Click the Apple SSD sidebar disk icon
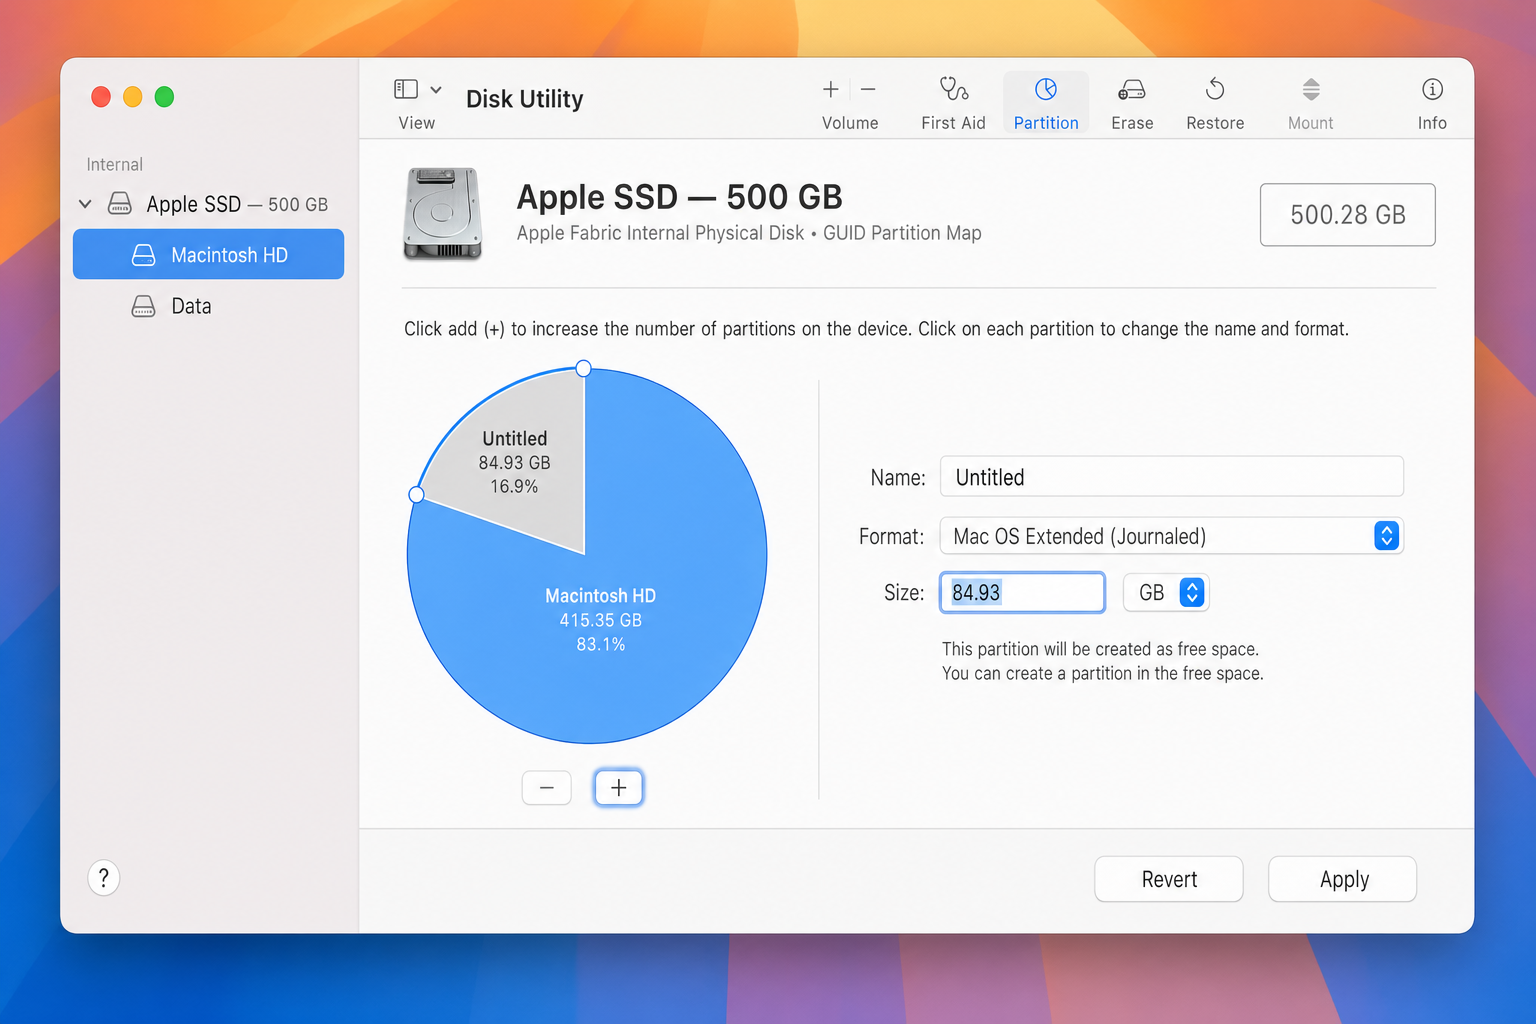1536x1024 pixels. point(120,204)
